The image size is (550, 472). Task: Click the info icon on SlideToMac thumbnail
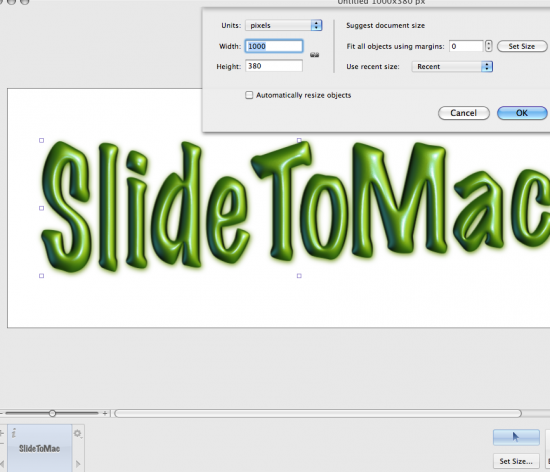[14, 433]
